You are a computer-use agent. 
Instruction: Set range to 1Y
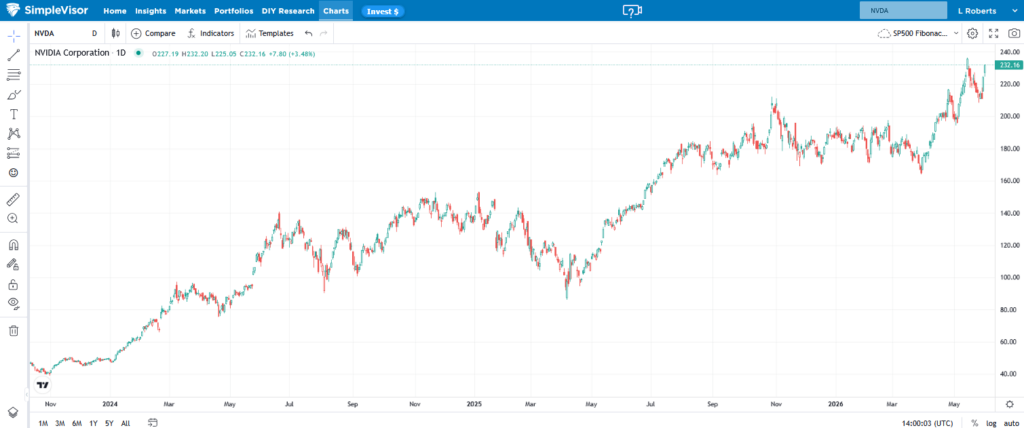coord(93,423)
